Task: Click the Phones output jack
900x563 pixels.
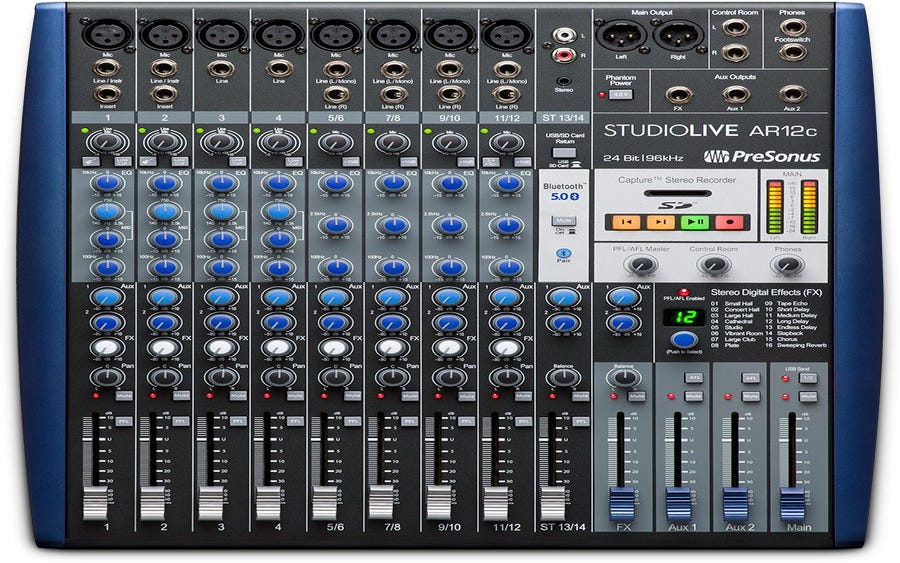Action: tap(793, 27)
